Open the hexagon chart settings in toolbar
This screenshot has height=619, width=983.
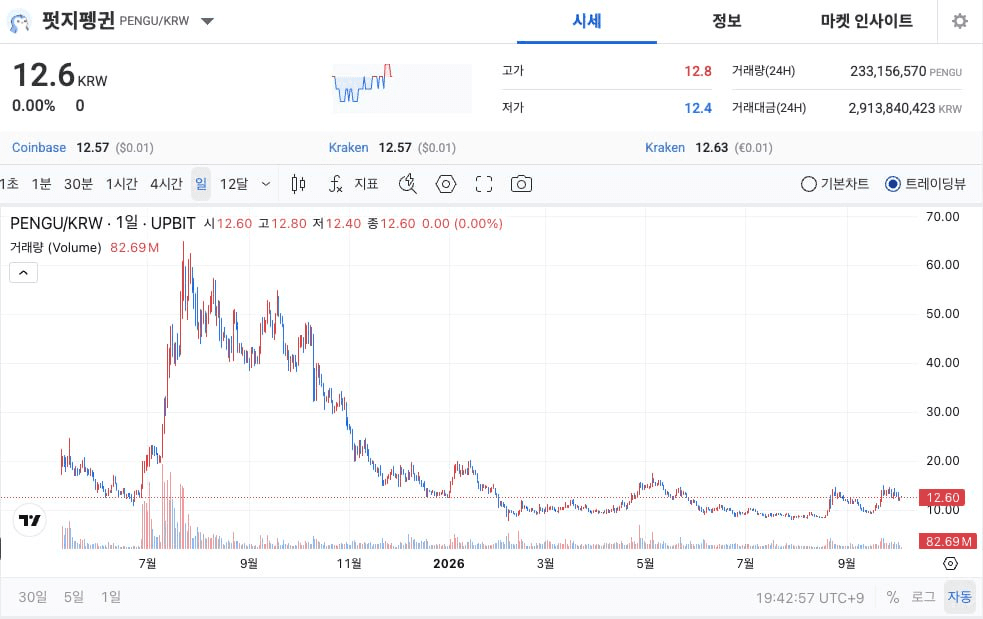coord(446,184)
